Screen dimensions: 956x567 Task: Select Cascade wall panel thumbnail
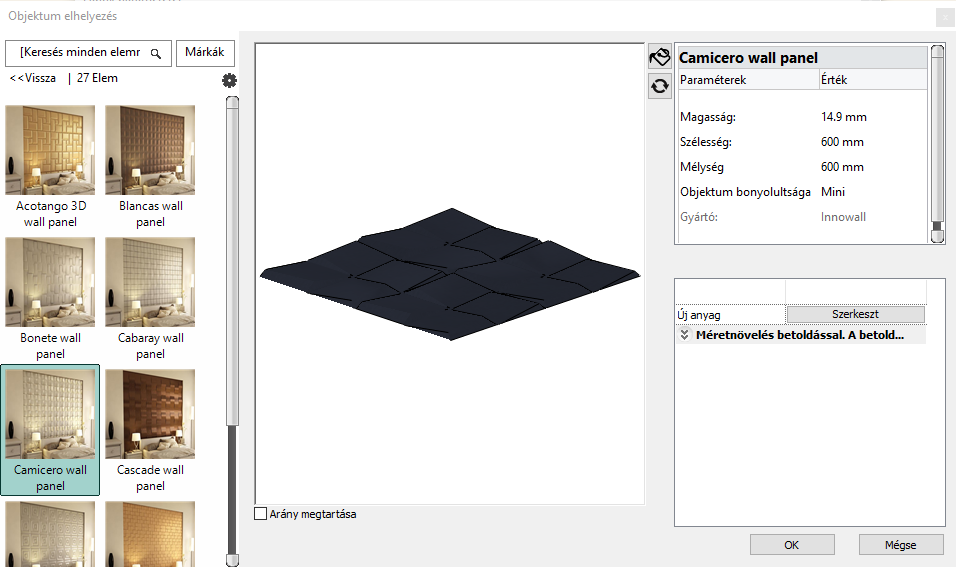150,414
